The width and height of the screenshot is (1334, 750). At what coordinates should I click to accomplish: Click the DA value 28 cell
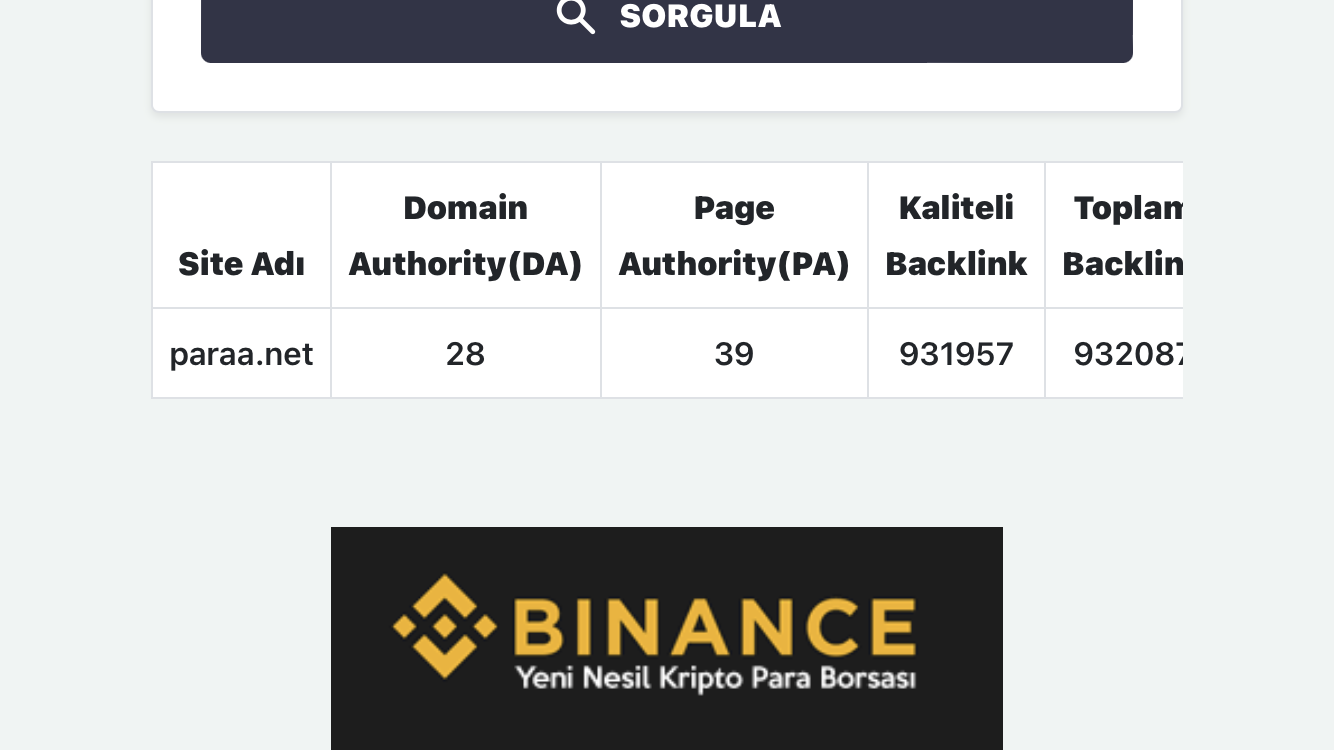tap(465, 353)
